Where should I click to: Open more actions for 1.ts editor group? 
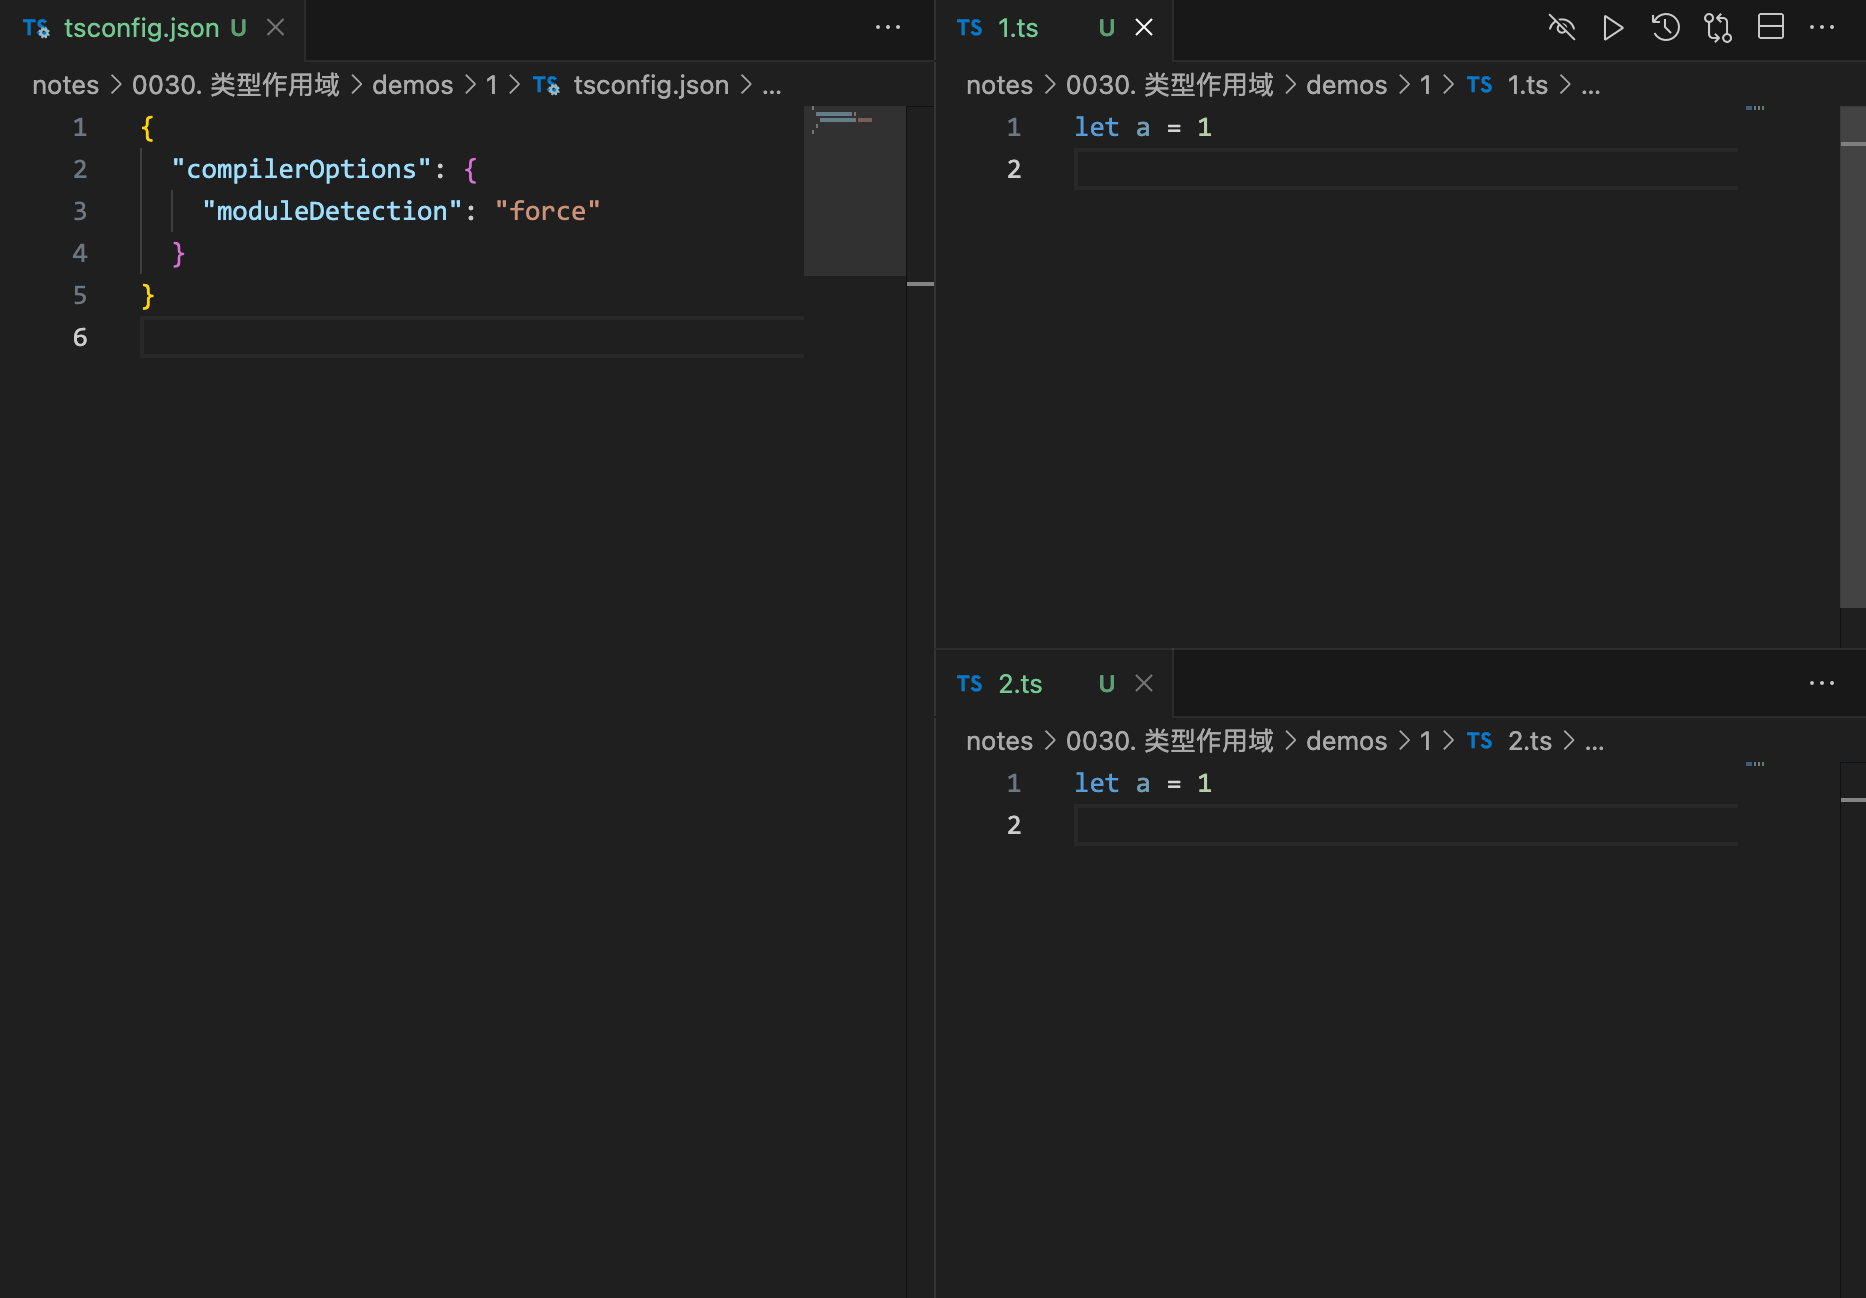(1822, 28)
